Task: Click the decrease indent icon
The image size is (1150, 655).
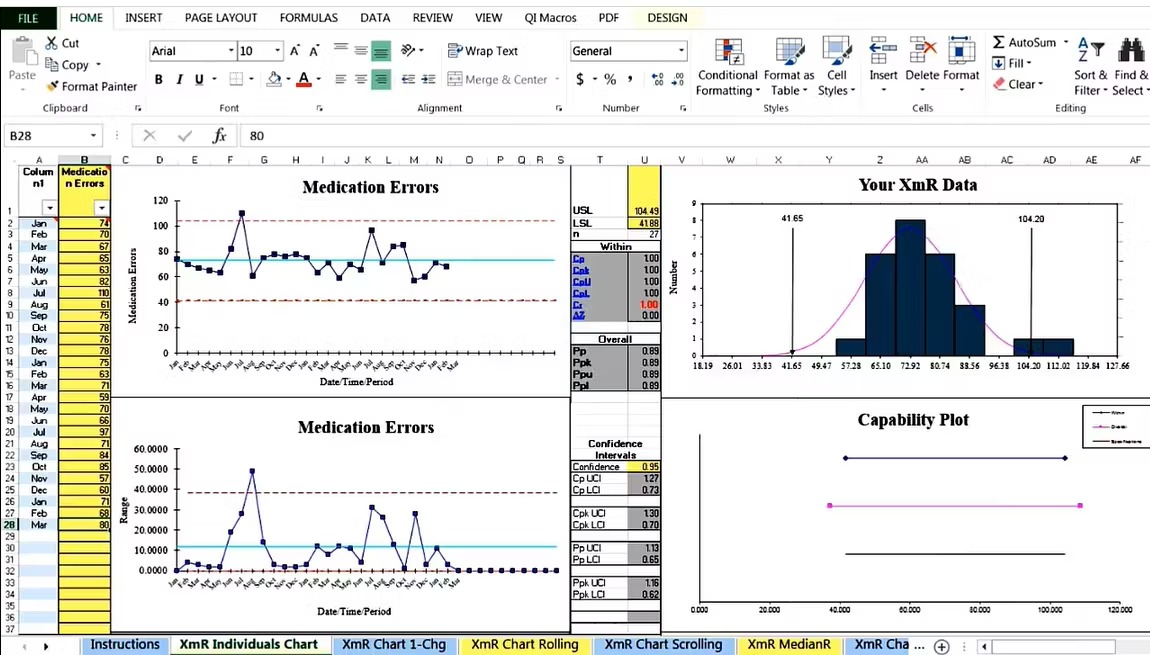Action: (x=409, y=79)
